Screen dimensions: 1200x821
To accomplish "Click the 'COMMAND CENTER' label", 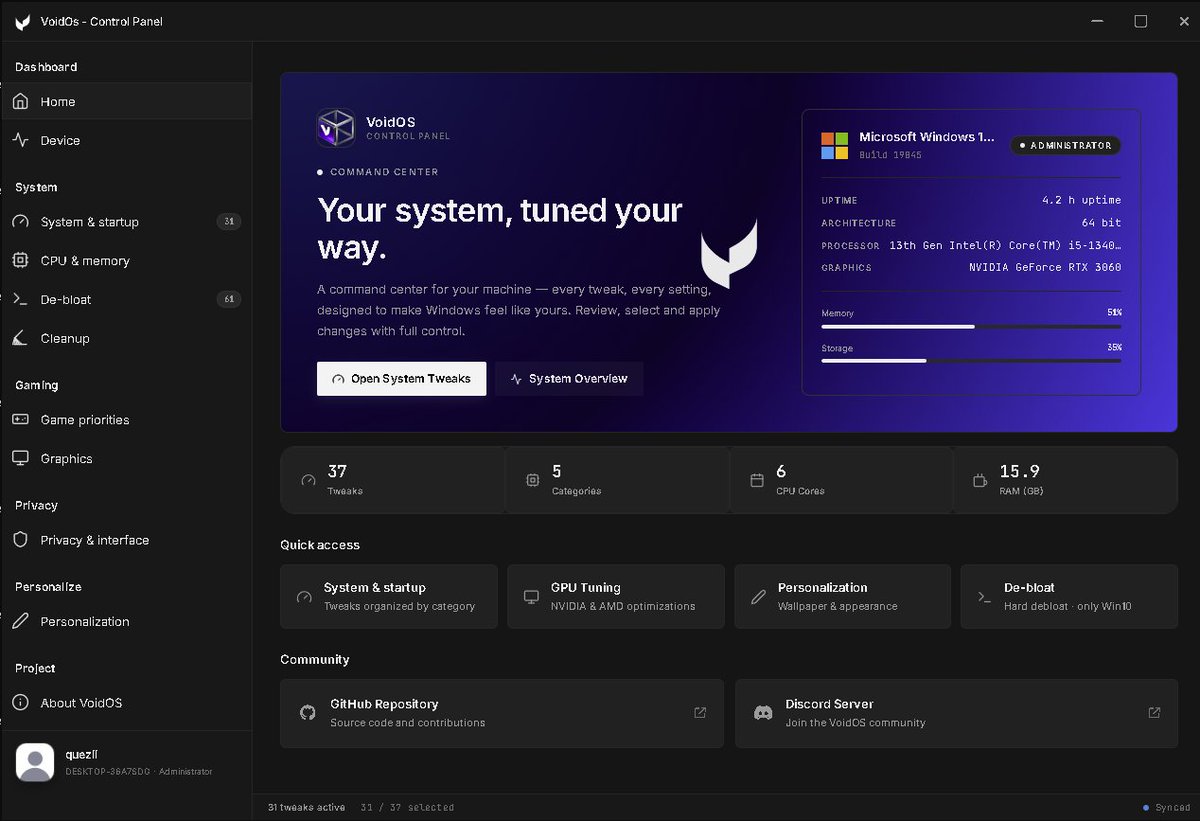I will point(384,172).
